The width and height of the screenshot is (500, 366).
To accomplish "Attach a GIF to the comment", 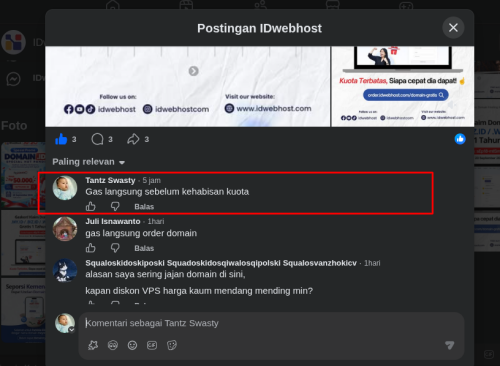I will tap(152, 345).
